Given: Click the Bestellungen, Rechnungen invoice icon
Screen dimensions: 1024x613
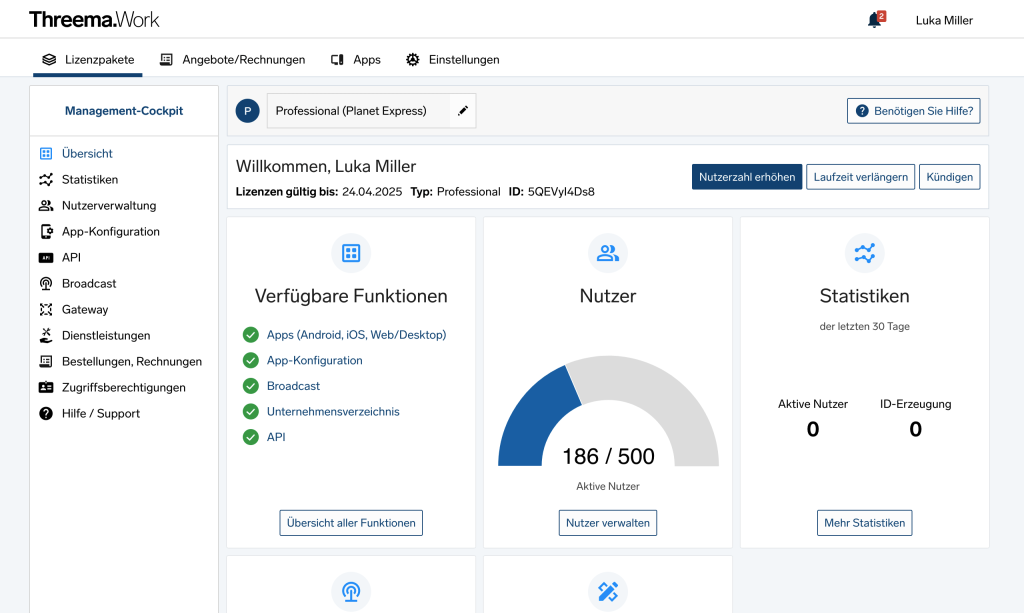Looking at the screenshot, I should click(46, 362).
